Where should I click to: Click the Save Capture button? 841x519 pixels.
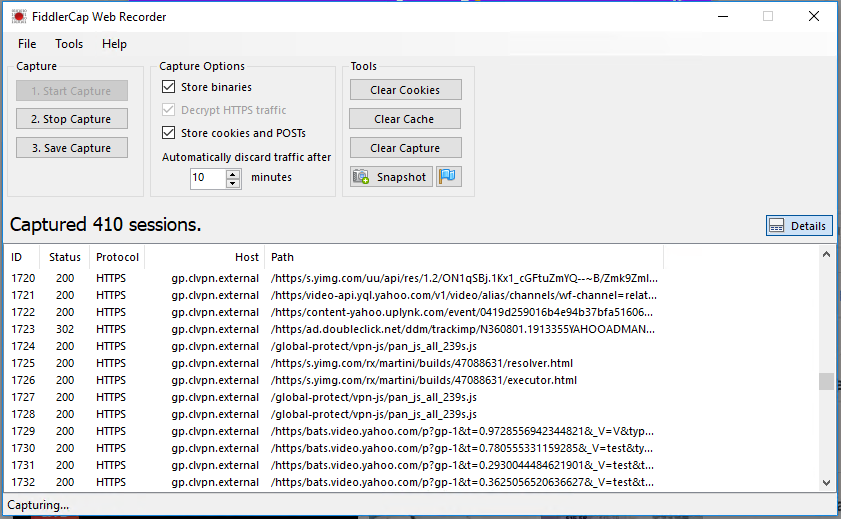[71, 148]
